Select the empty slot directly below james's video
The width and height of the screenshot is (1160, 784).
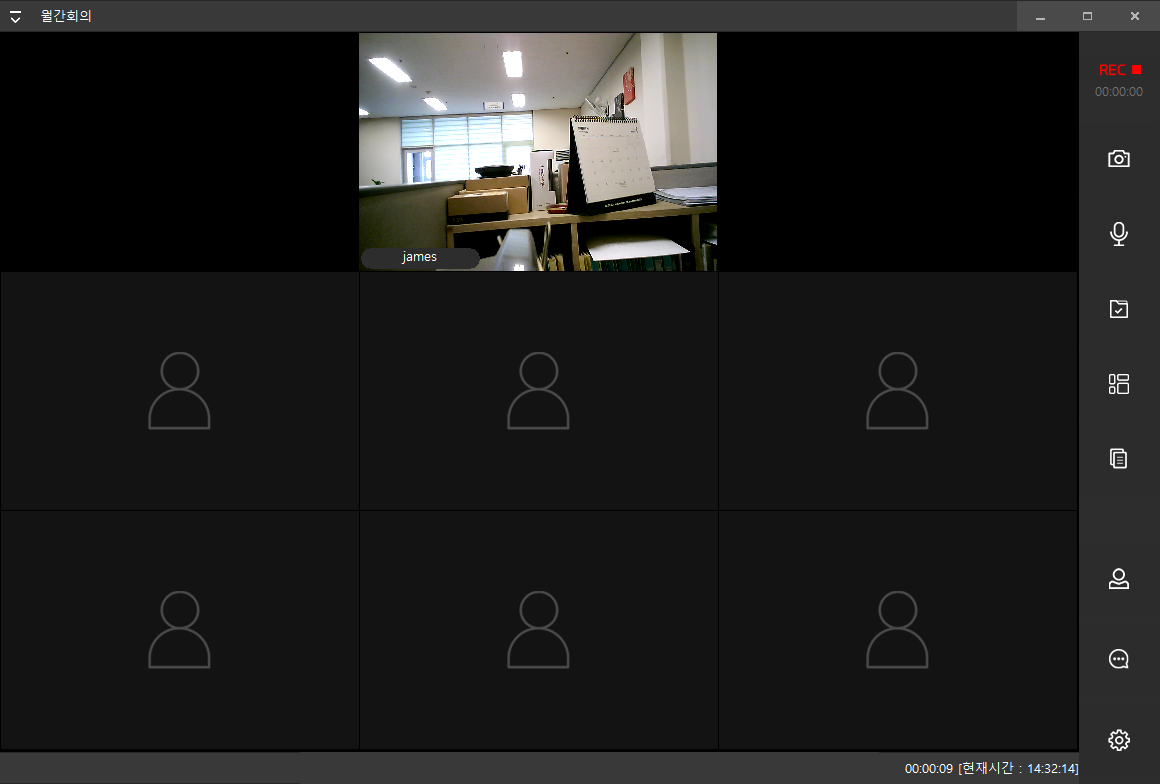539,391
